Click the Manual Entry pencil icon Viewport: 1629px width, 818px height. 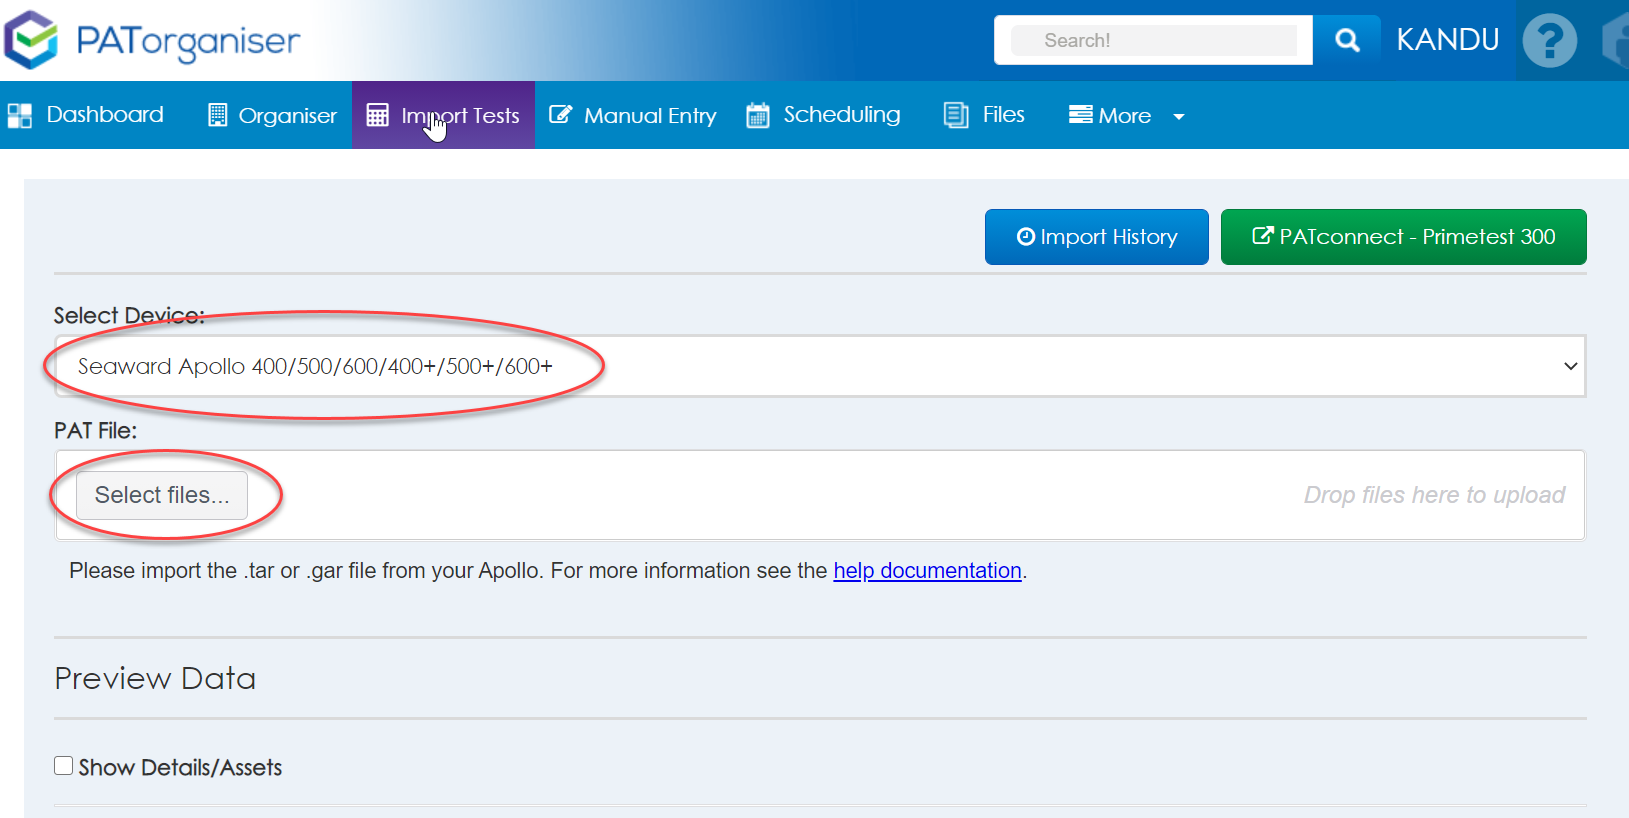pos(561,115)
